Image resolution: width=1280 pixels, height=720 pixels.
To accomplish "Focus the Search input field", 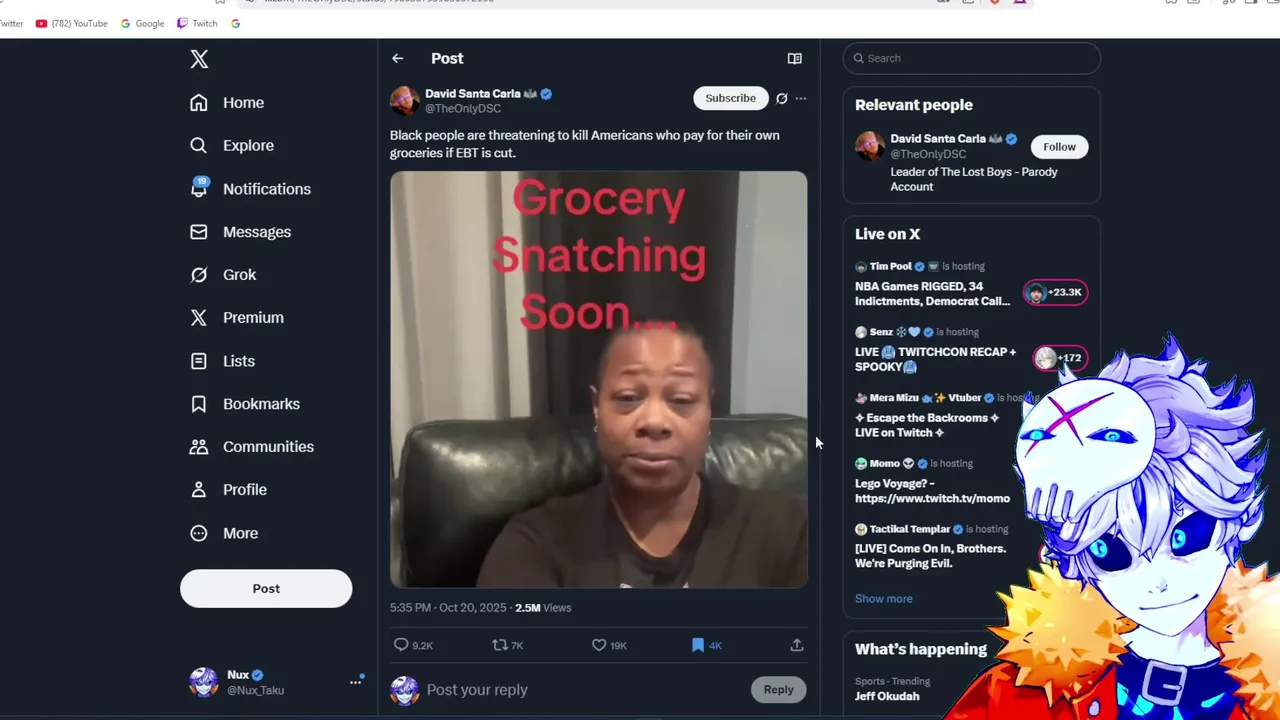I will pyautogui.click(x=971, y=58).
